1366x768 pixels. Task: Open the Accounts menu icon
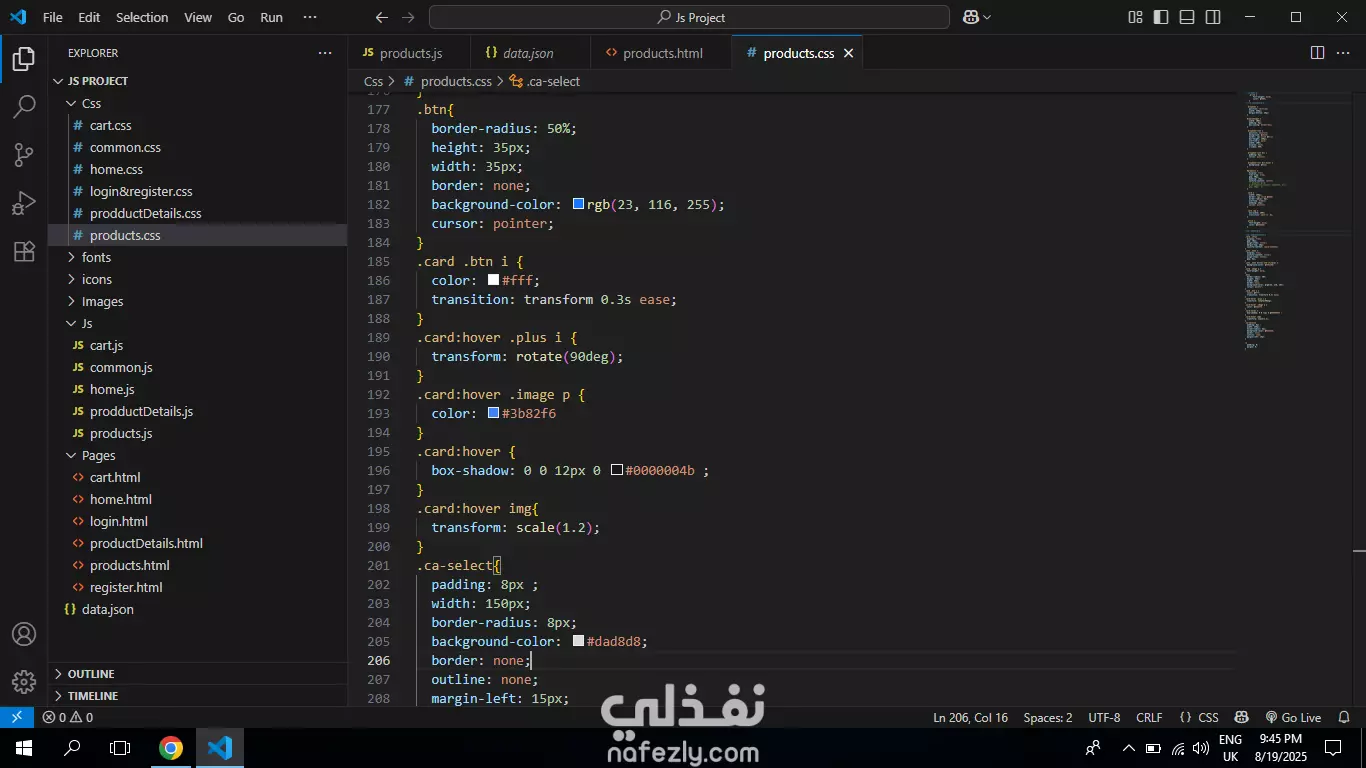[x=24, y=634]
